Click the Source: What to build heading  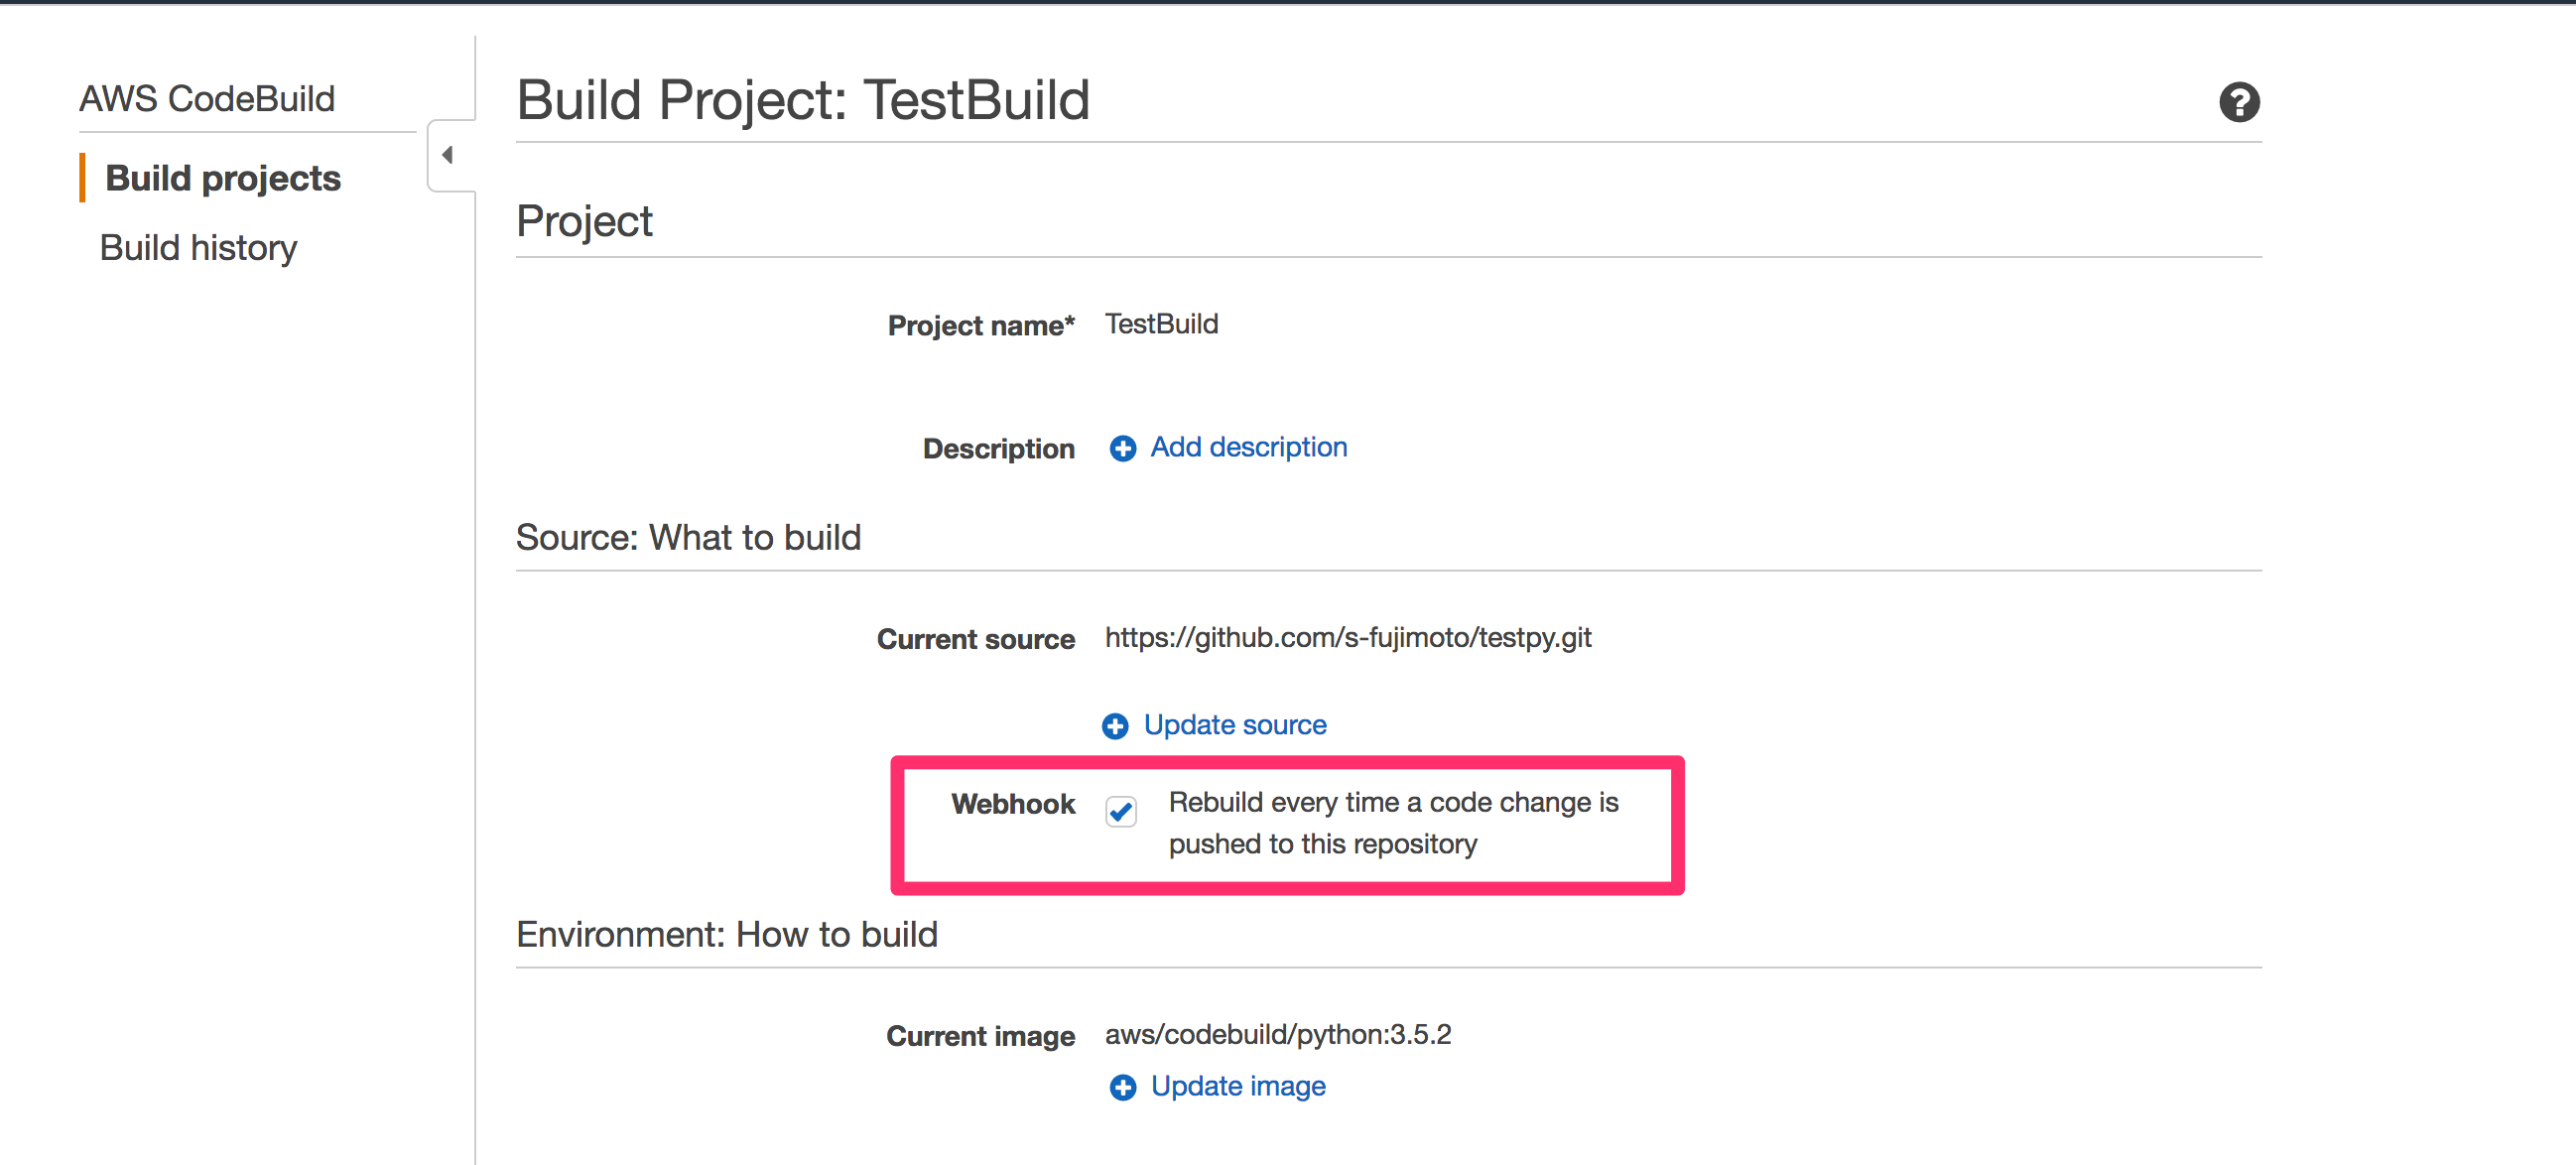pos(688,538)
